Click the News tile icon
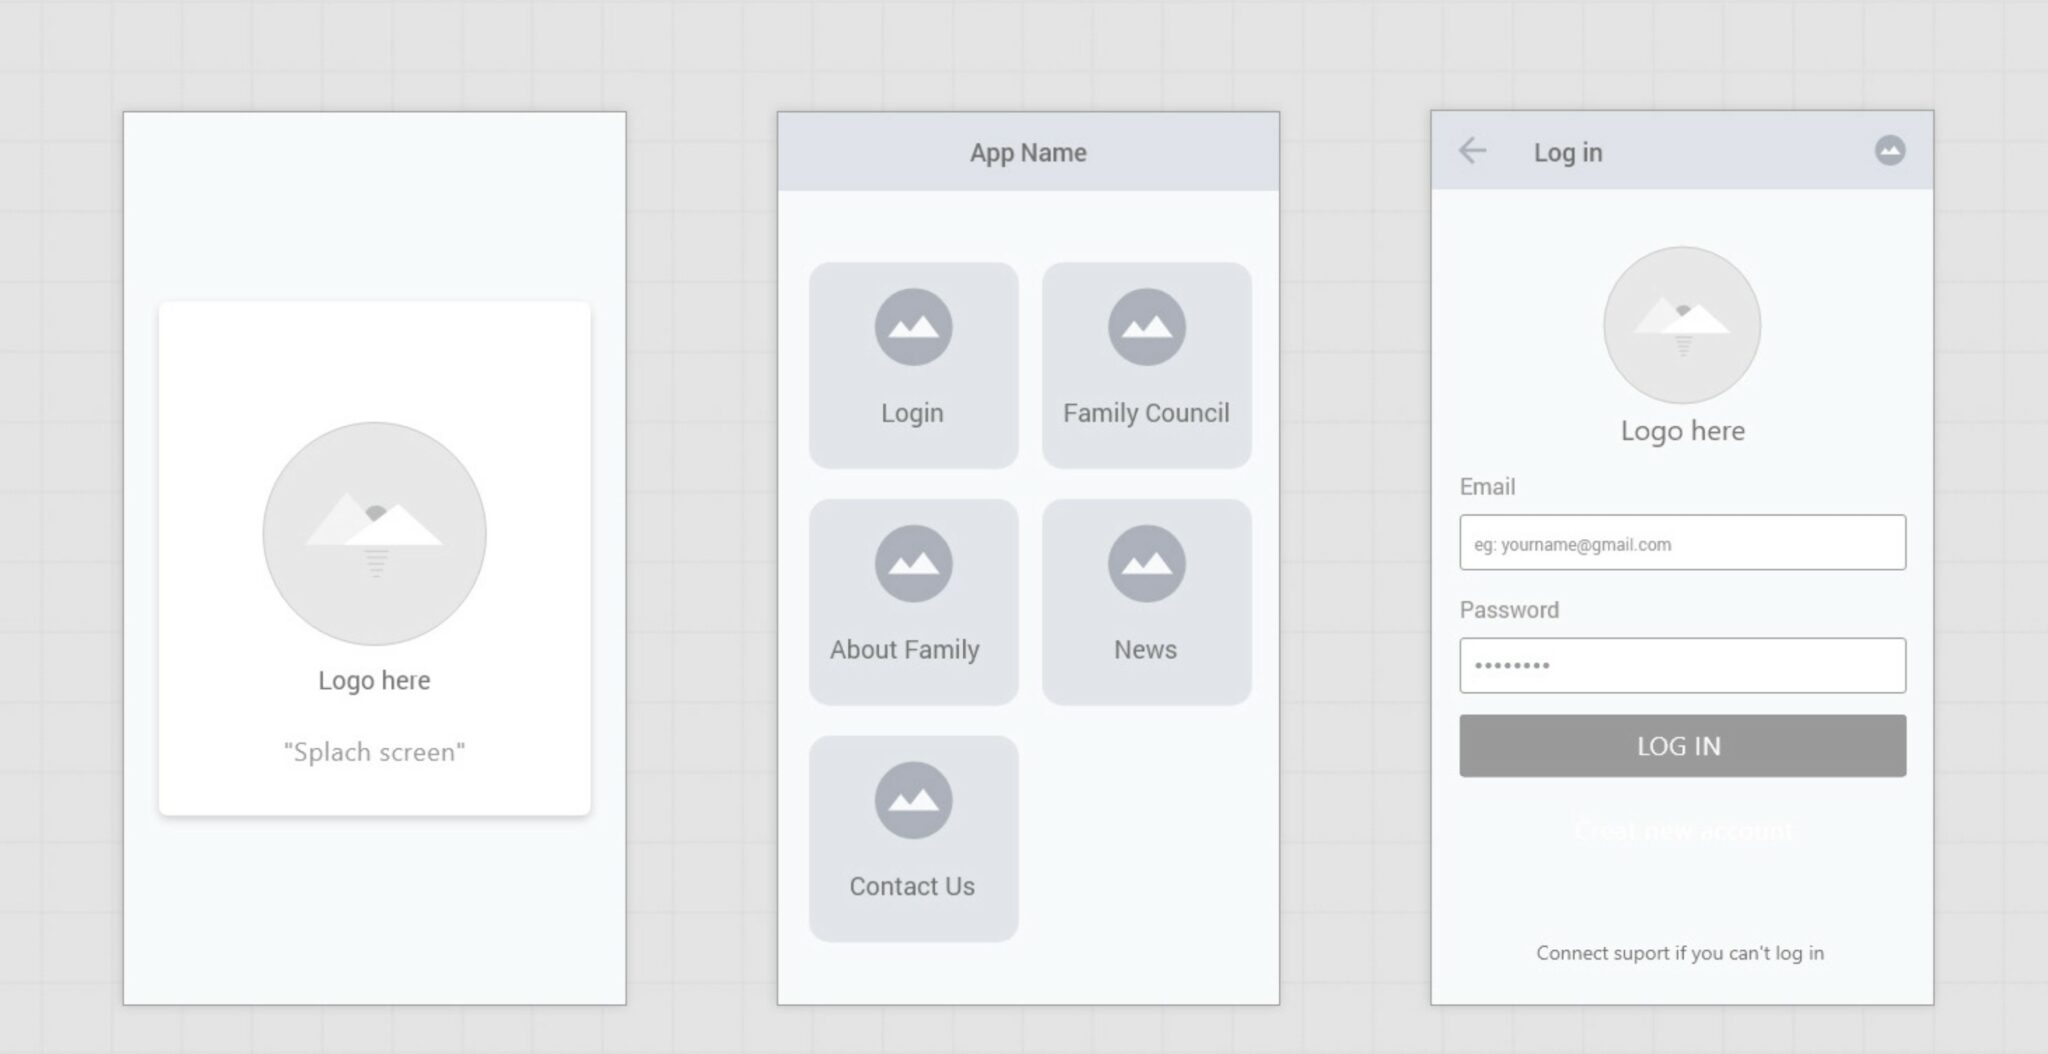 [x=1146, y=562]
